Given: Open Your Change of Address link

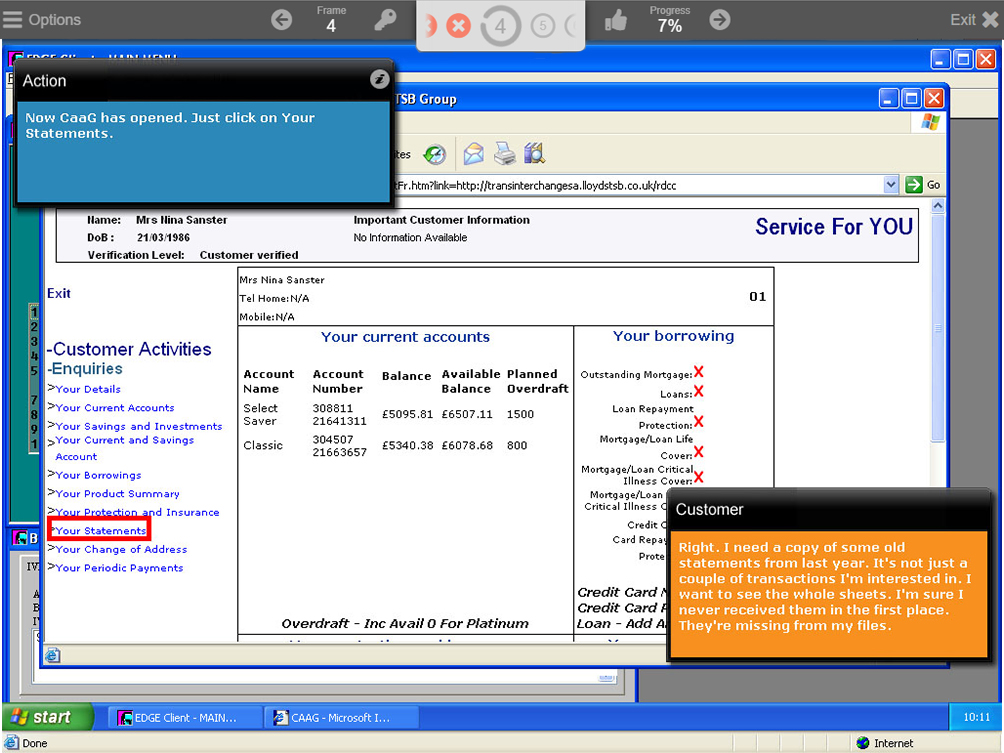Looking at the screenshot, I should tap(121, 549).
